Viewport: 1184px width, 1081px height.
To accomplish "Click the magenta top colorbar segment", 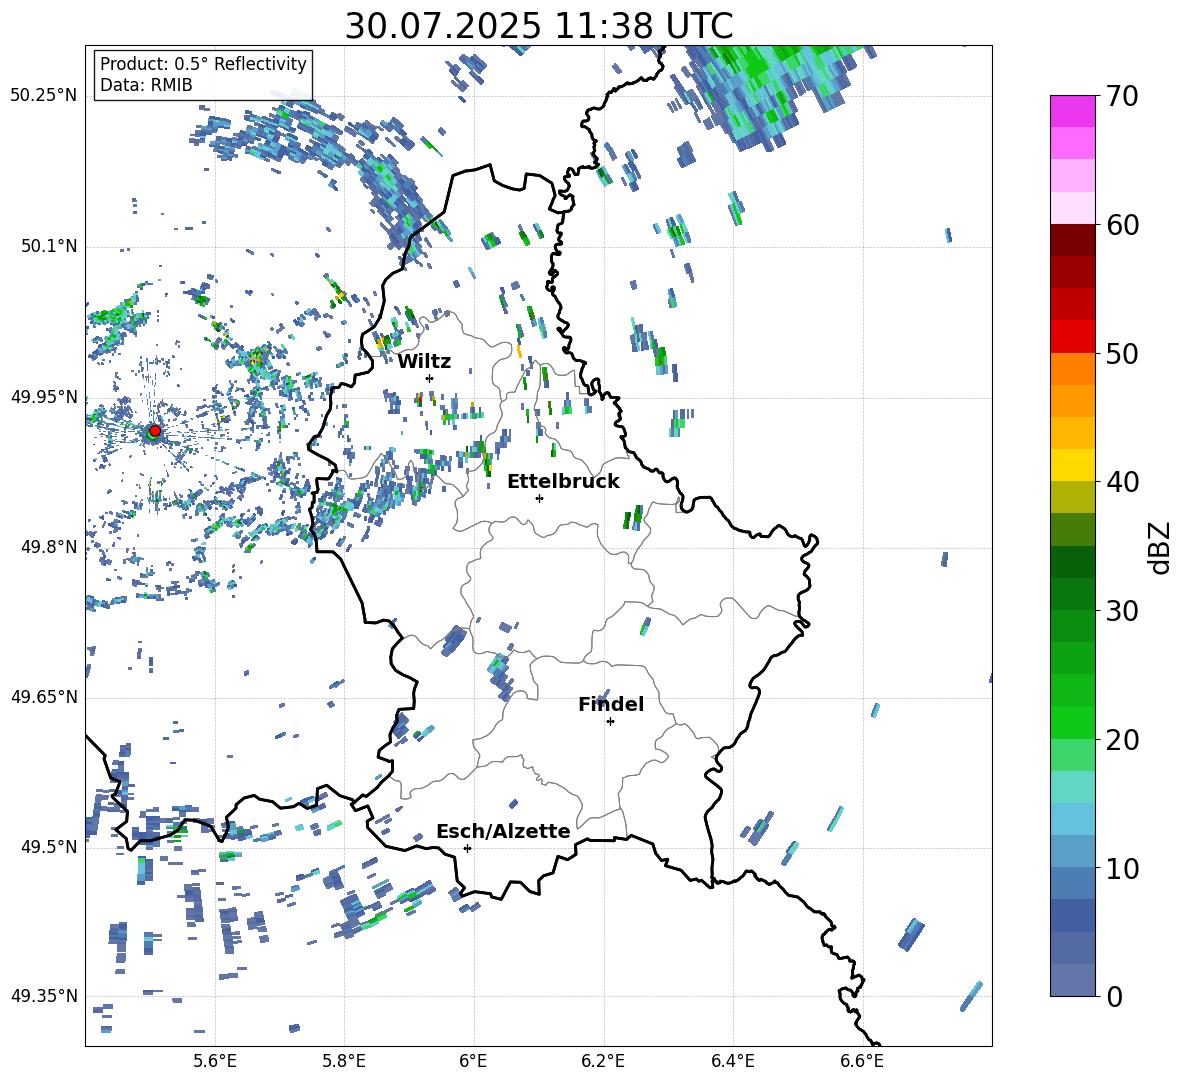I will [1072, 111].
